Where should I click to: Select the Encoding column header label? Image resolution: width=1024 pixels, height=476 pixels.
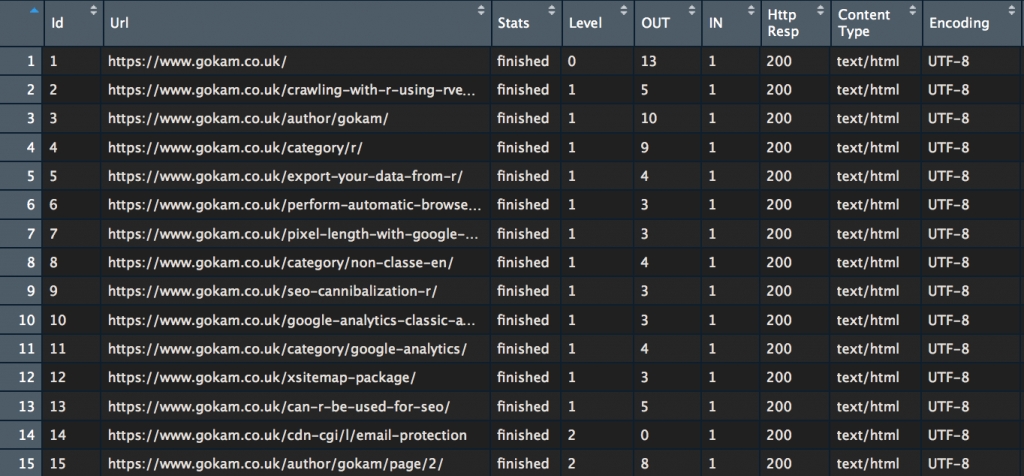coord(959,23)
